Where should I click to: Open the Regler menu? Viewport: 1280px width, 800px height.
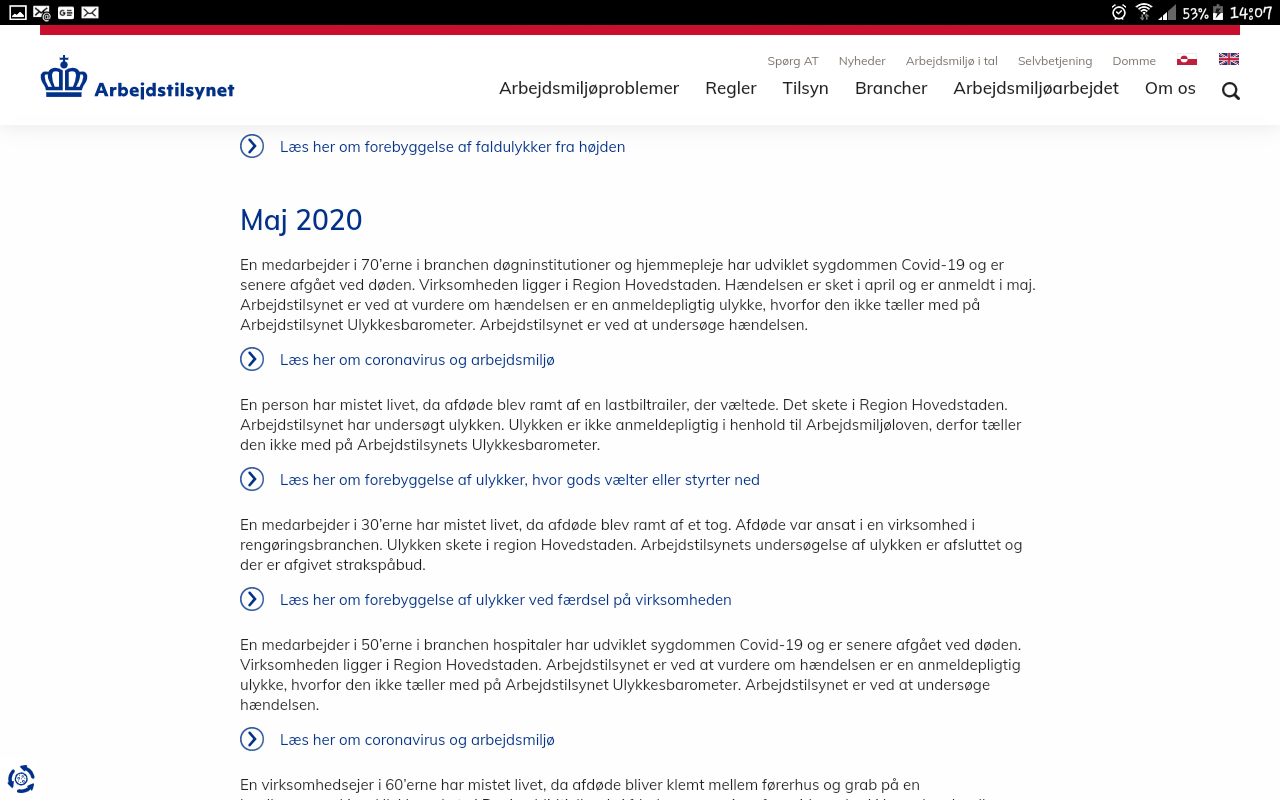coord(731,88)
